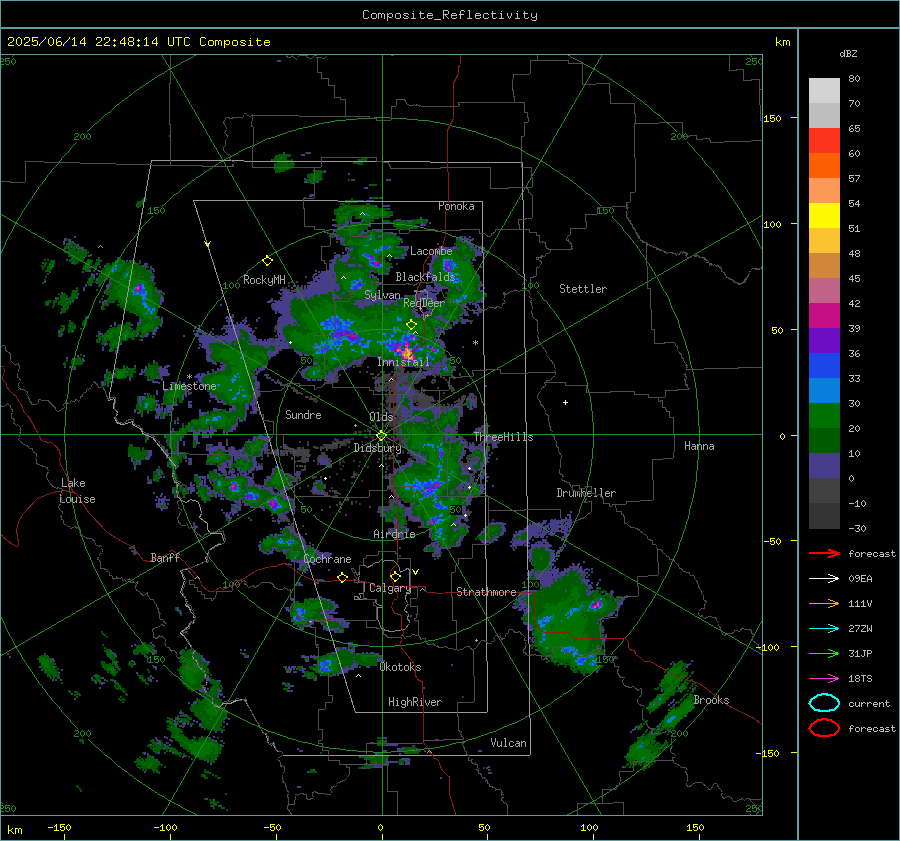Click the 18TS legend label
900x841 pixels.
click(x=860, y=679)
